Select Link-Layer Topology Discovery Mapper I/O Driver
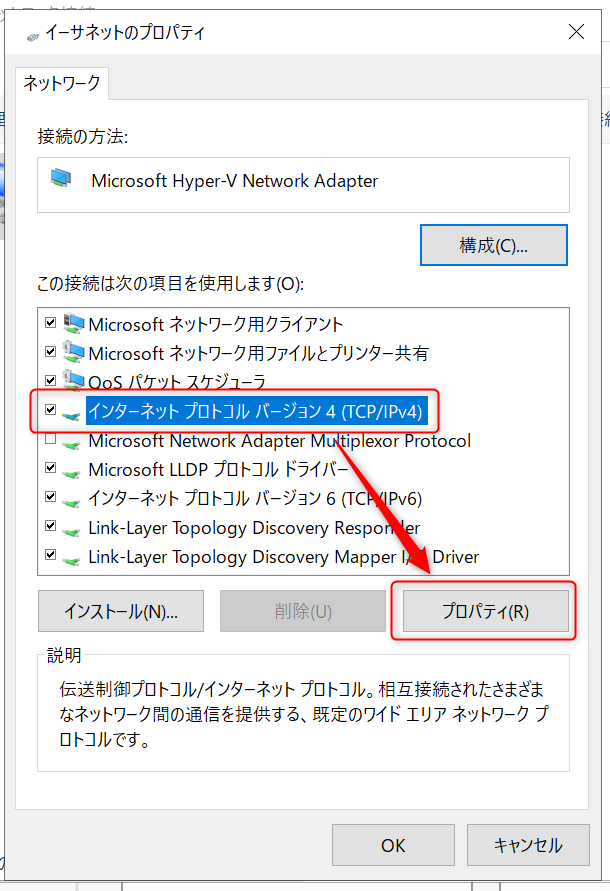 [x=283, y=556]
